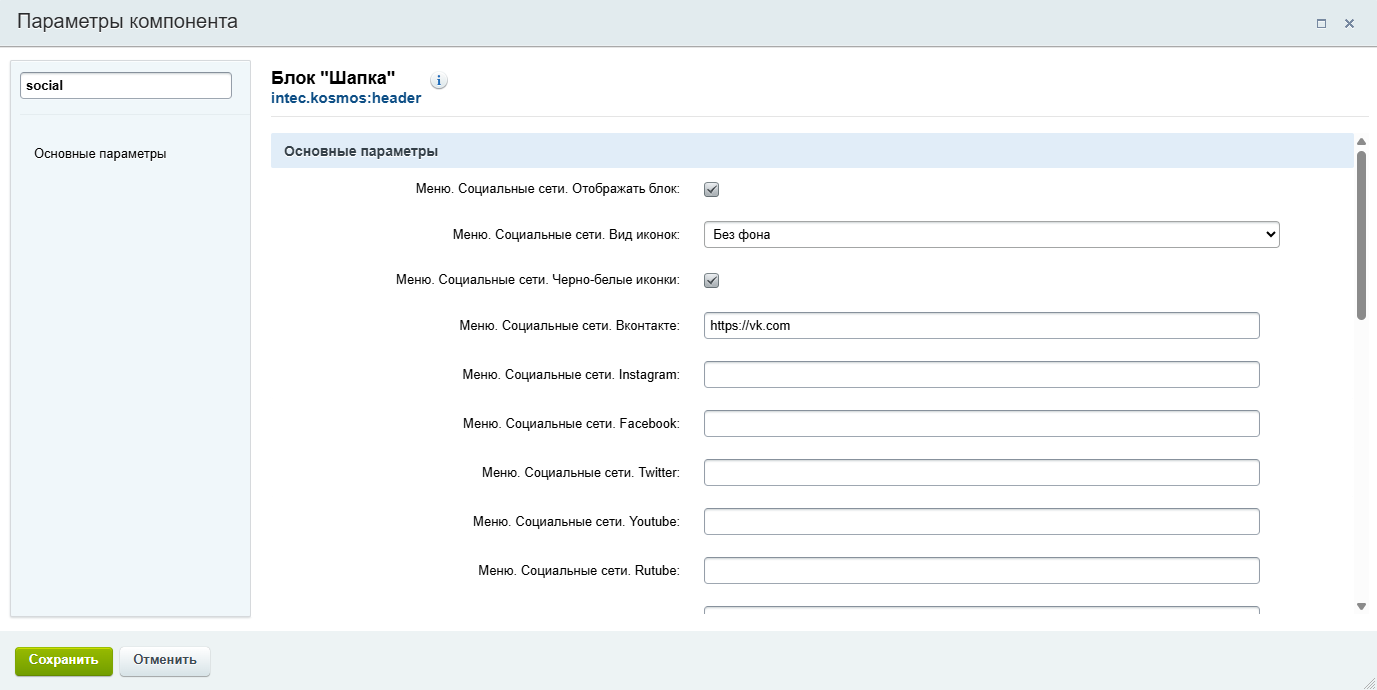Click the vertical scrollbar thumb
Image resolution: width=1377 pixels, height=690 pixels.
pyautogui.click(x=1361, y=235)
